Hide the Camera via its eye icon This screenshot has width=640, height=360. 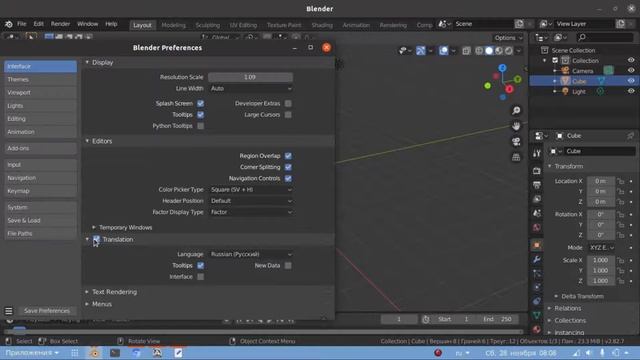tap(631, 71)
